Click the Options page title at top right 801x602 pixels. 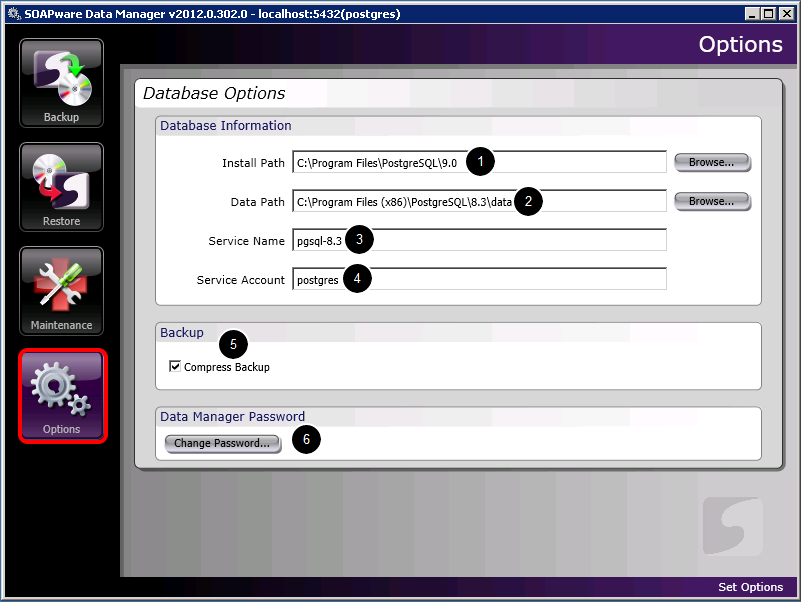point(740,44)
